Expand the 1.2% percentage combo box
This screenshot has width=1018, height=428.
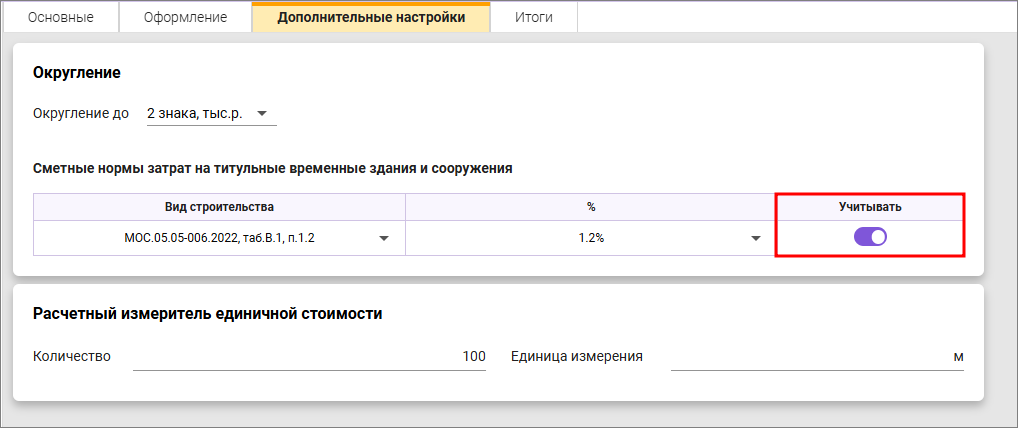tap(590, 238)
